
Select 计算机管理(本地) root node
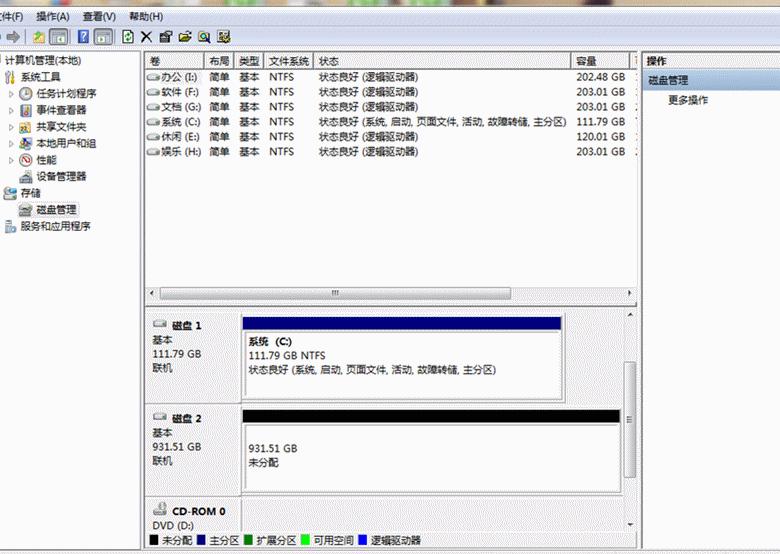pos(43,61)
